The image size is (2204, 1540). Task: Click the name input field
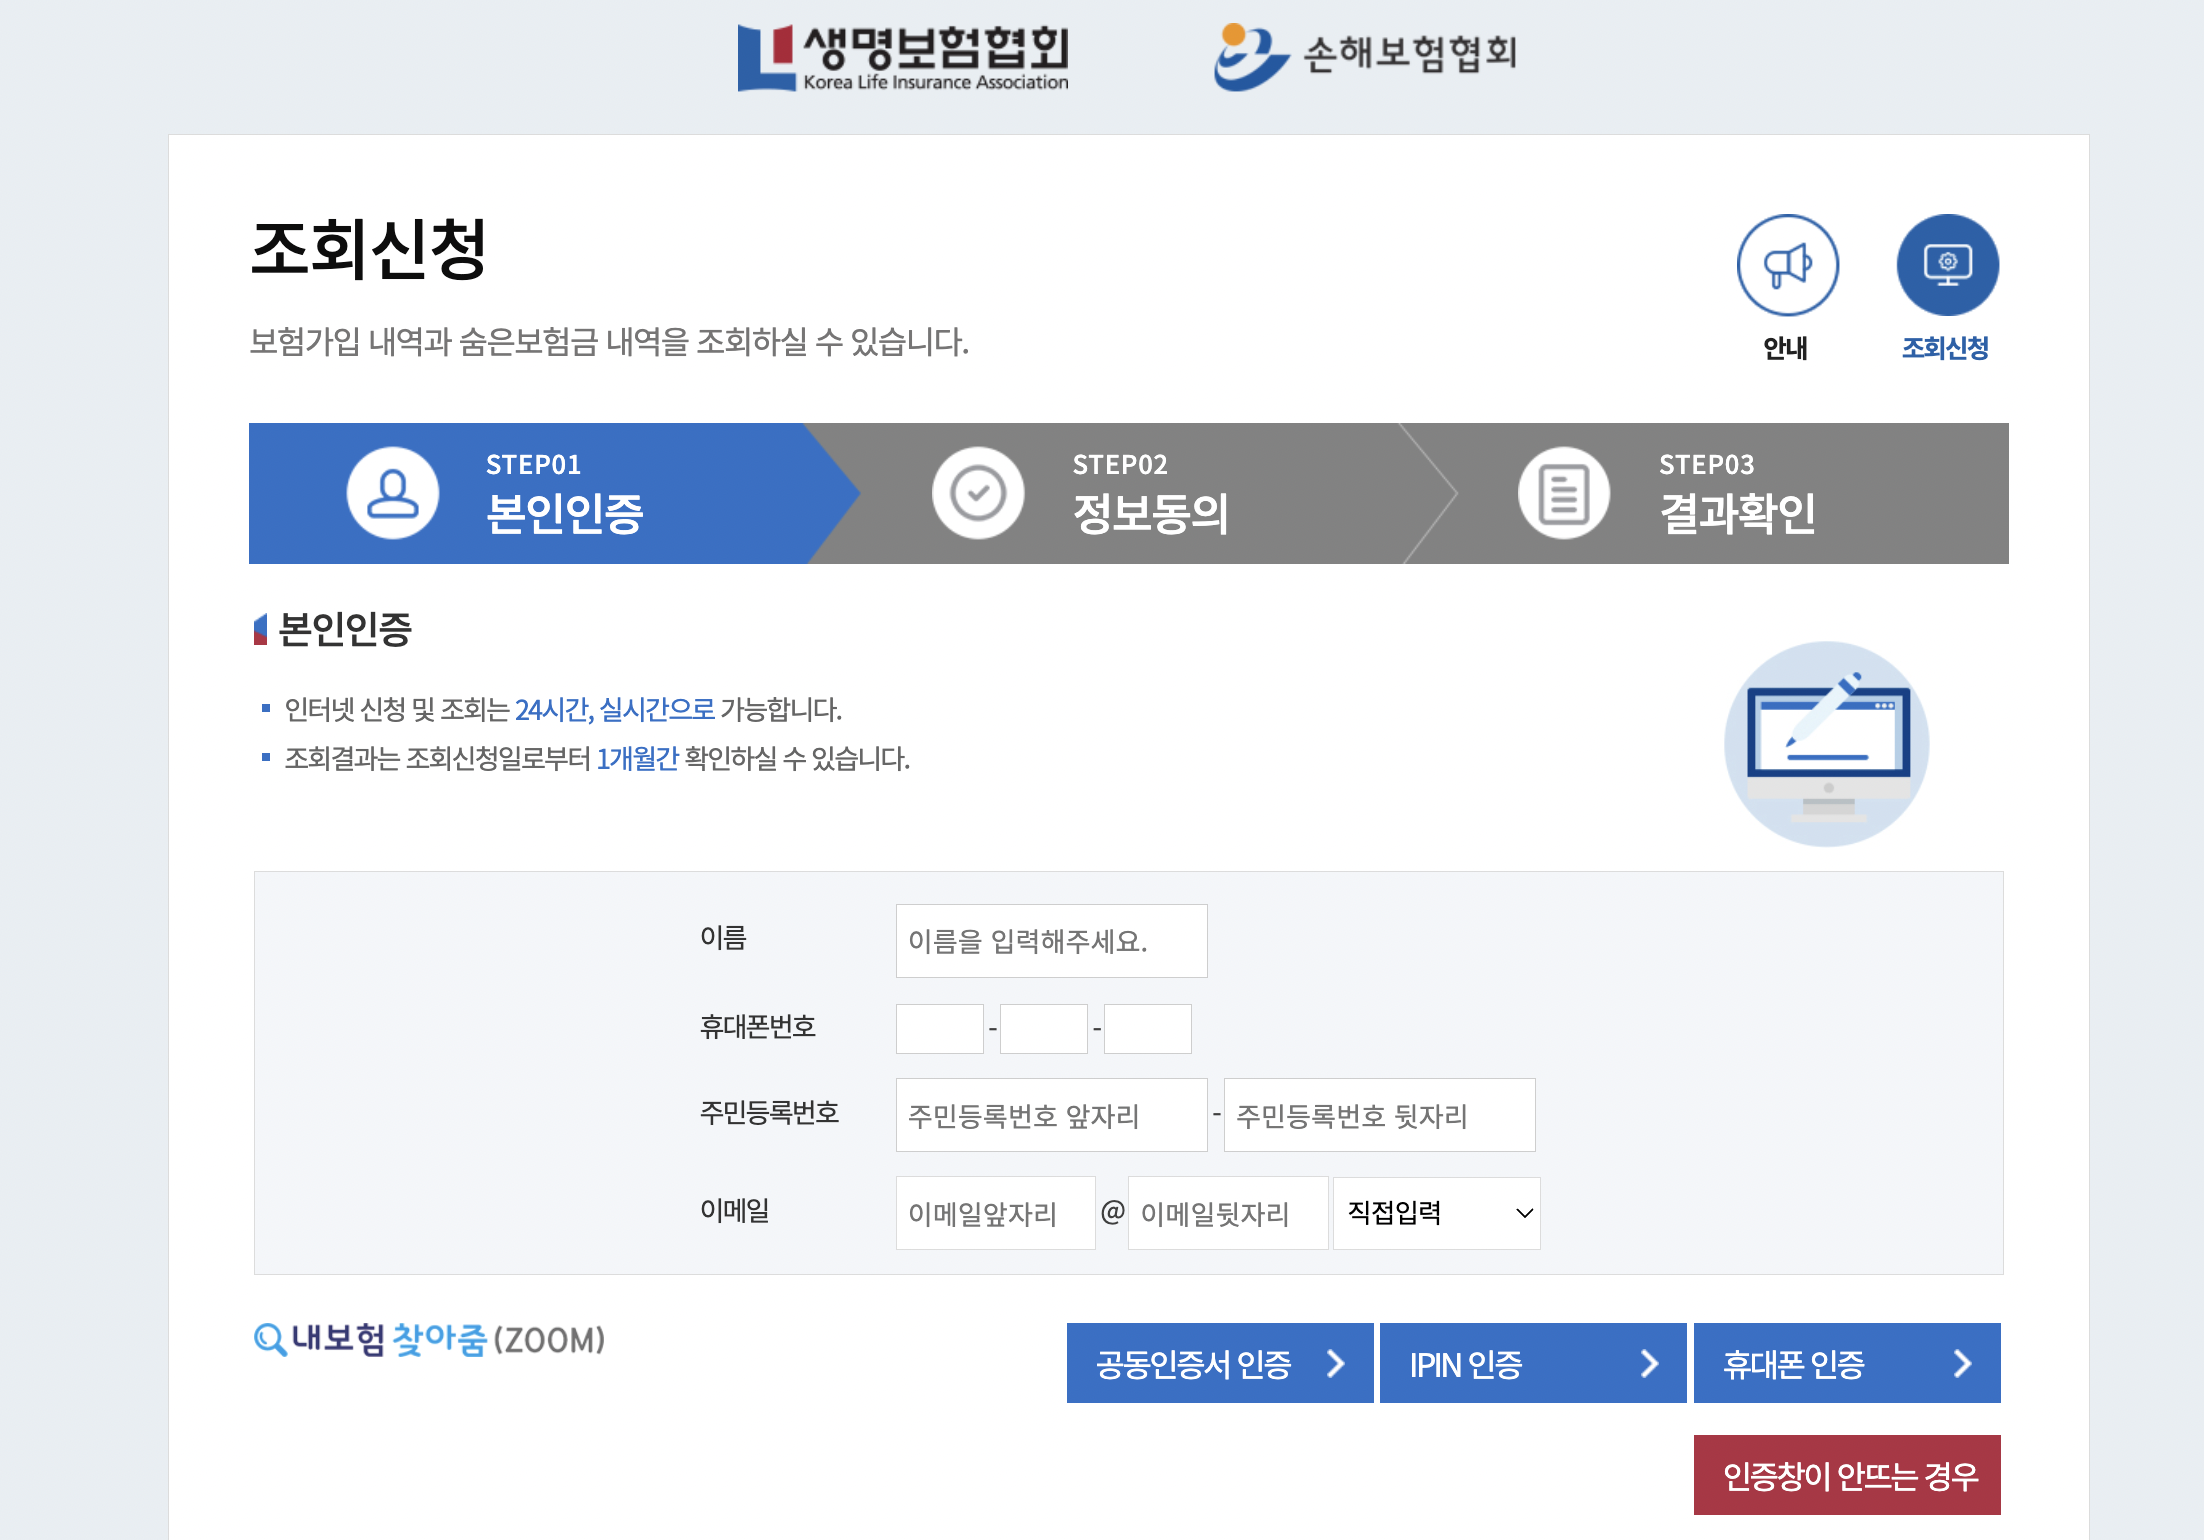pyautogui.click(x=1051, y=939)
